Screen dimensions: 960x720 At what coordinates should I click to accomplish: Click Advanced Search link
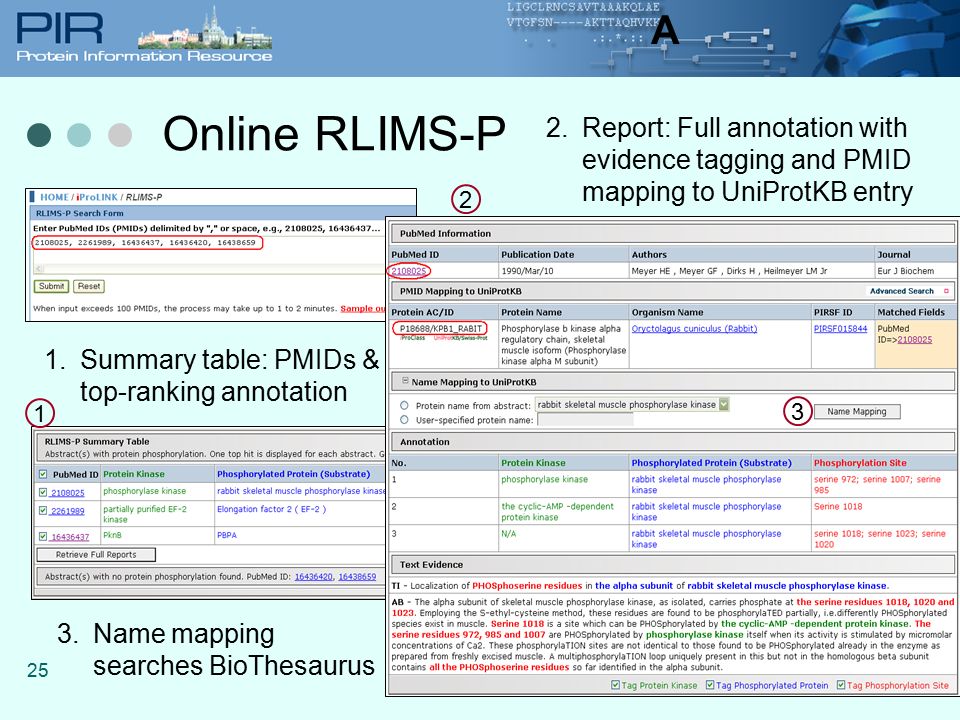pos(901,291)
